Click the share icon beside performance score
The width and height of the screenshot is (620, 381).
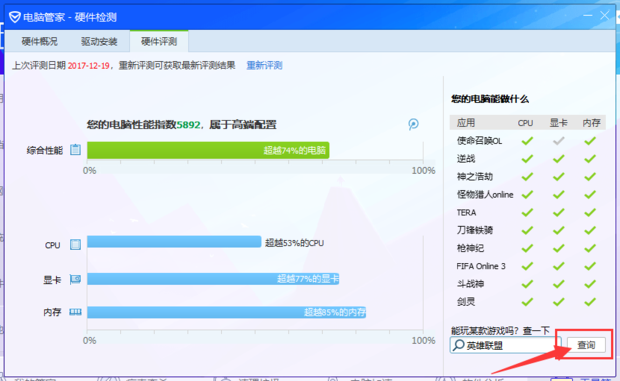click(413, 124)
